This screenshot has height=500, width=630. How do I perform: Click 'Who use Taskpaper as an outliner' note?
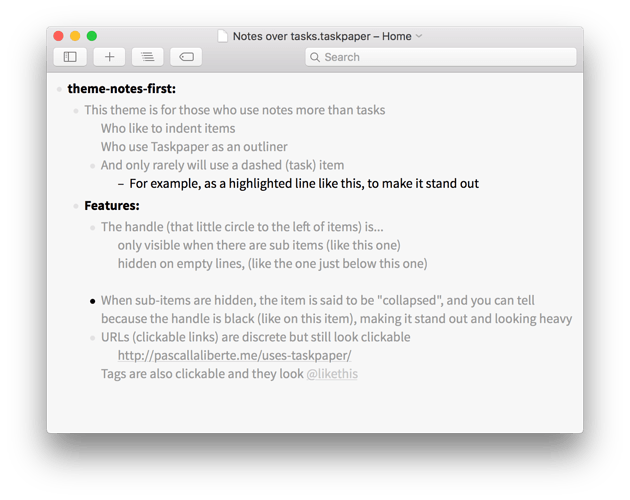tap(194, 147)
